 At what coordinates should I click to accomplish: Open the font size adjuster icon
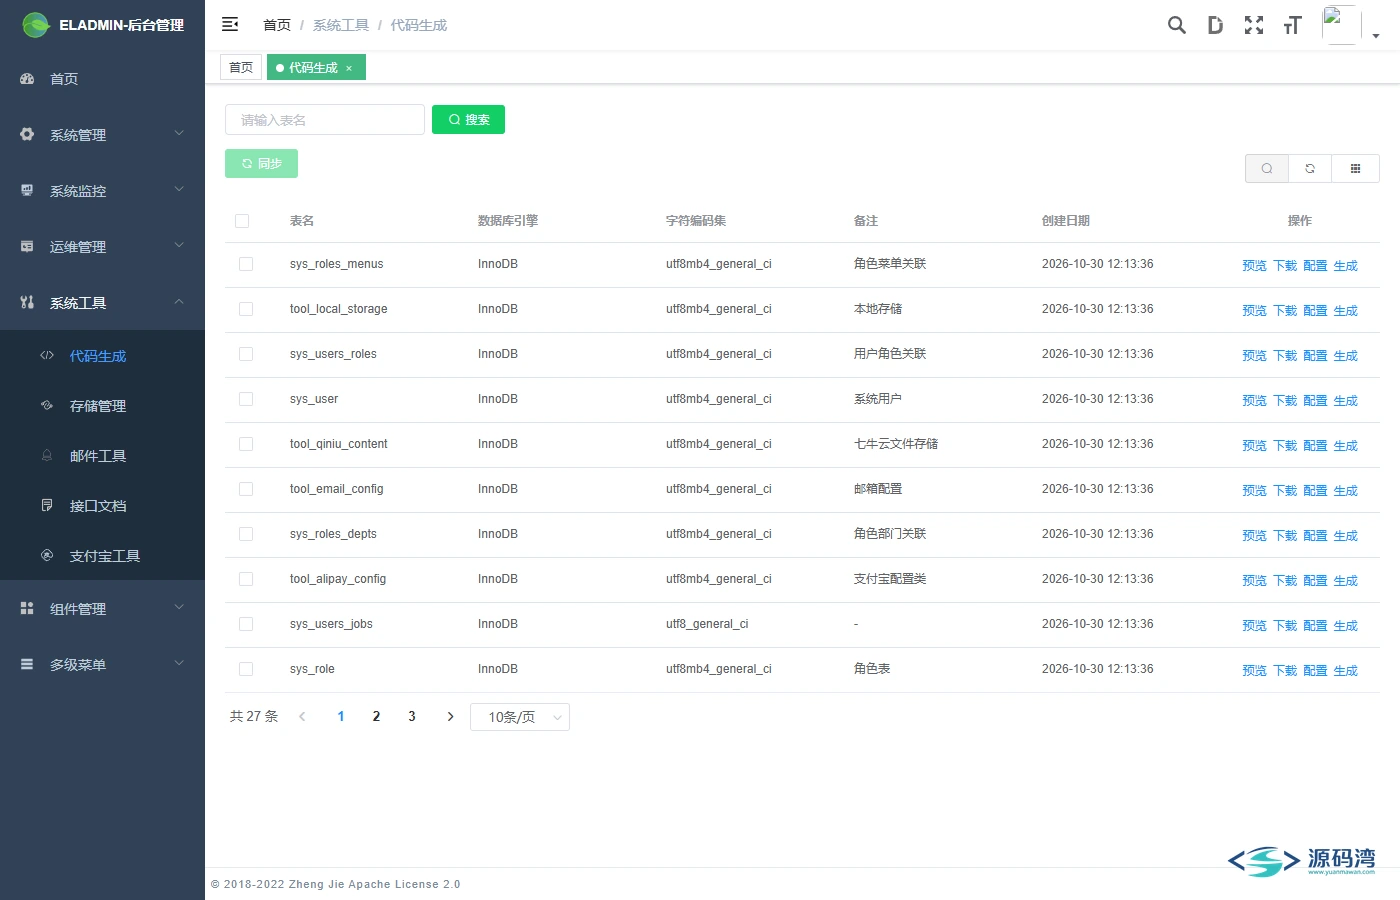pos(1292,25)
